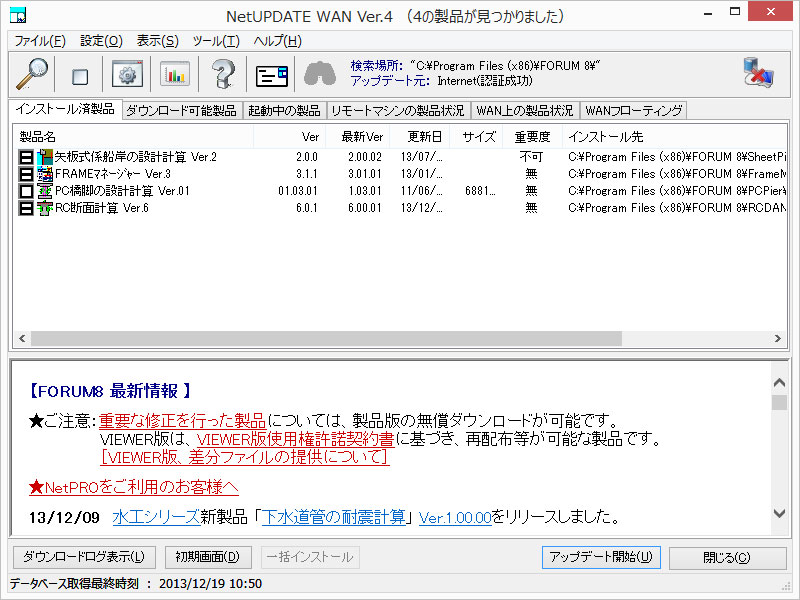Switch to the ダウンロード可能製品 tab
The width and height of the screenshot is (800, 600).
pyautogui.click(x=181, y=110)
